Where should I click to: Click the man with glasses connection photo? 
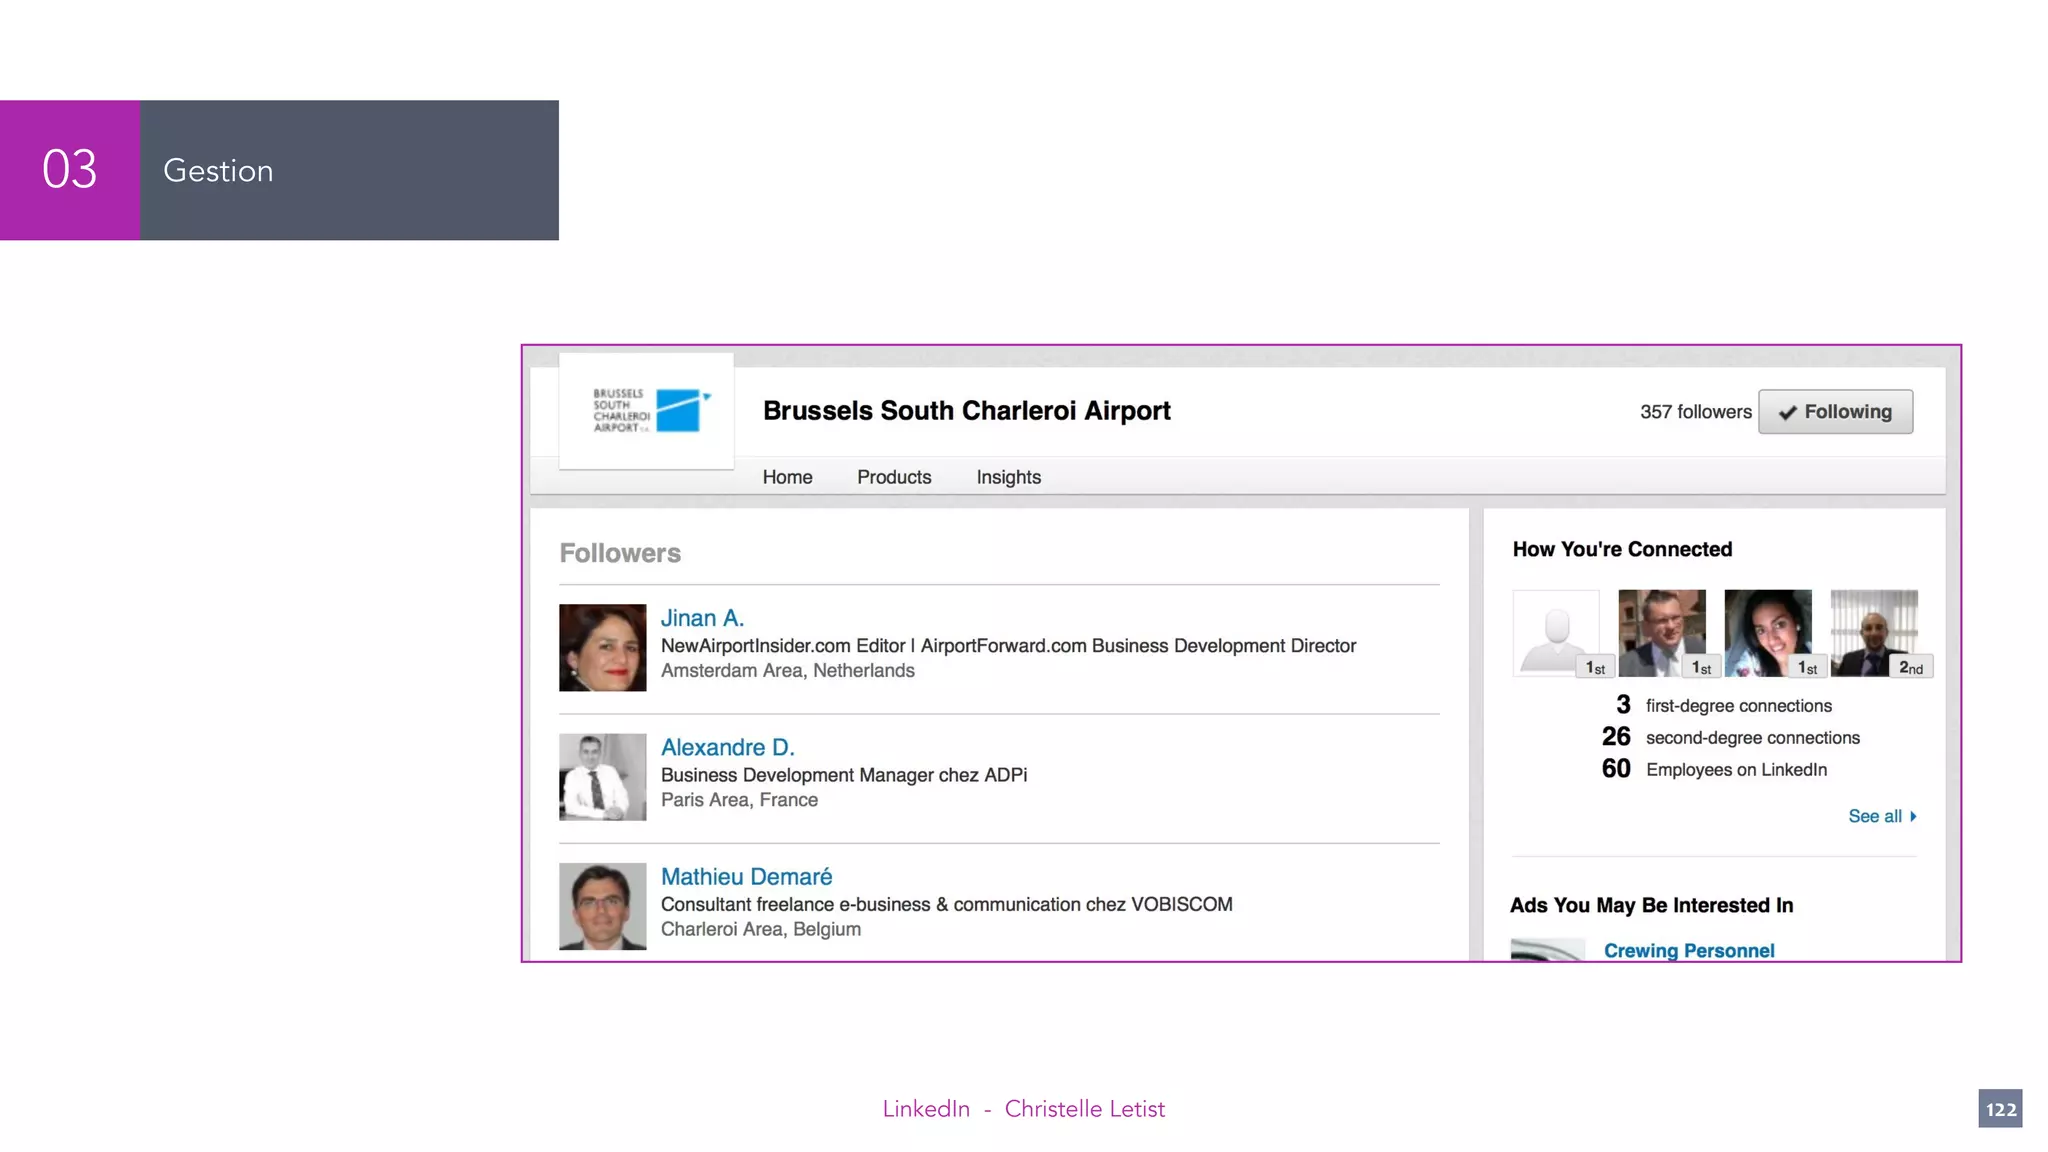click(1662, 633)
